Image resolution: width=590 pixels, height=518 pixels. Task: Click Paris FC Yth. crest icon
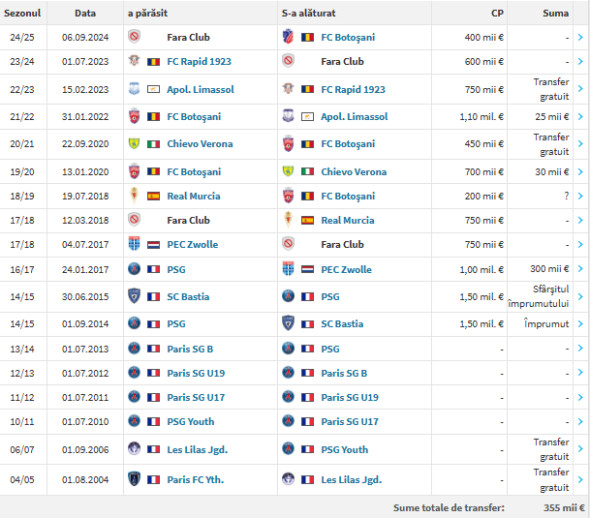point(134,479)
